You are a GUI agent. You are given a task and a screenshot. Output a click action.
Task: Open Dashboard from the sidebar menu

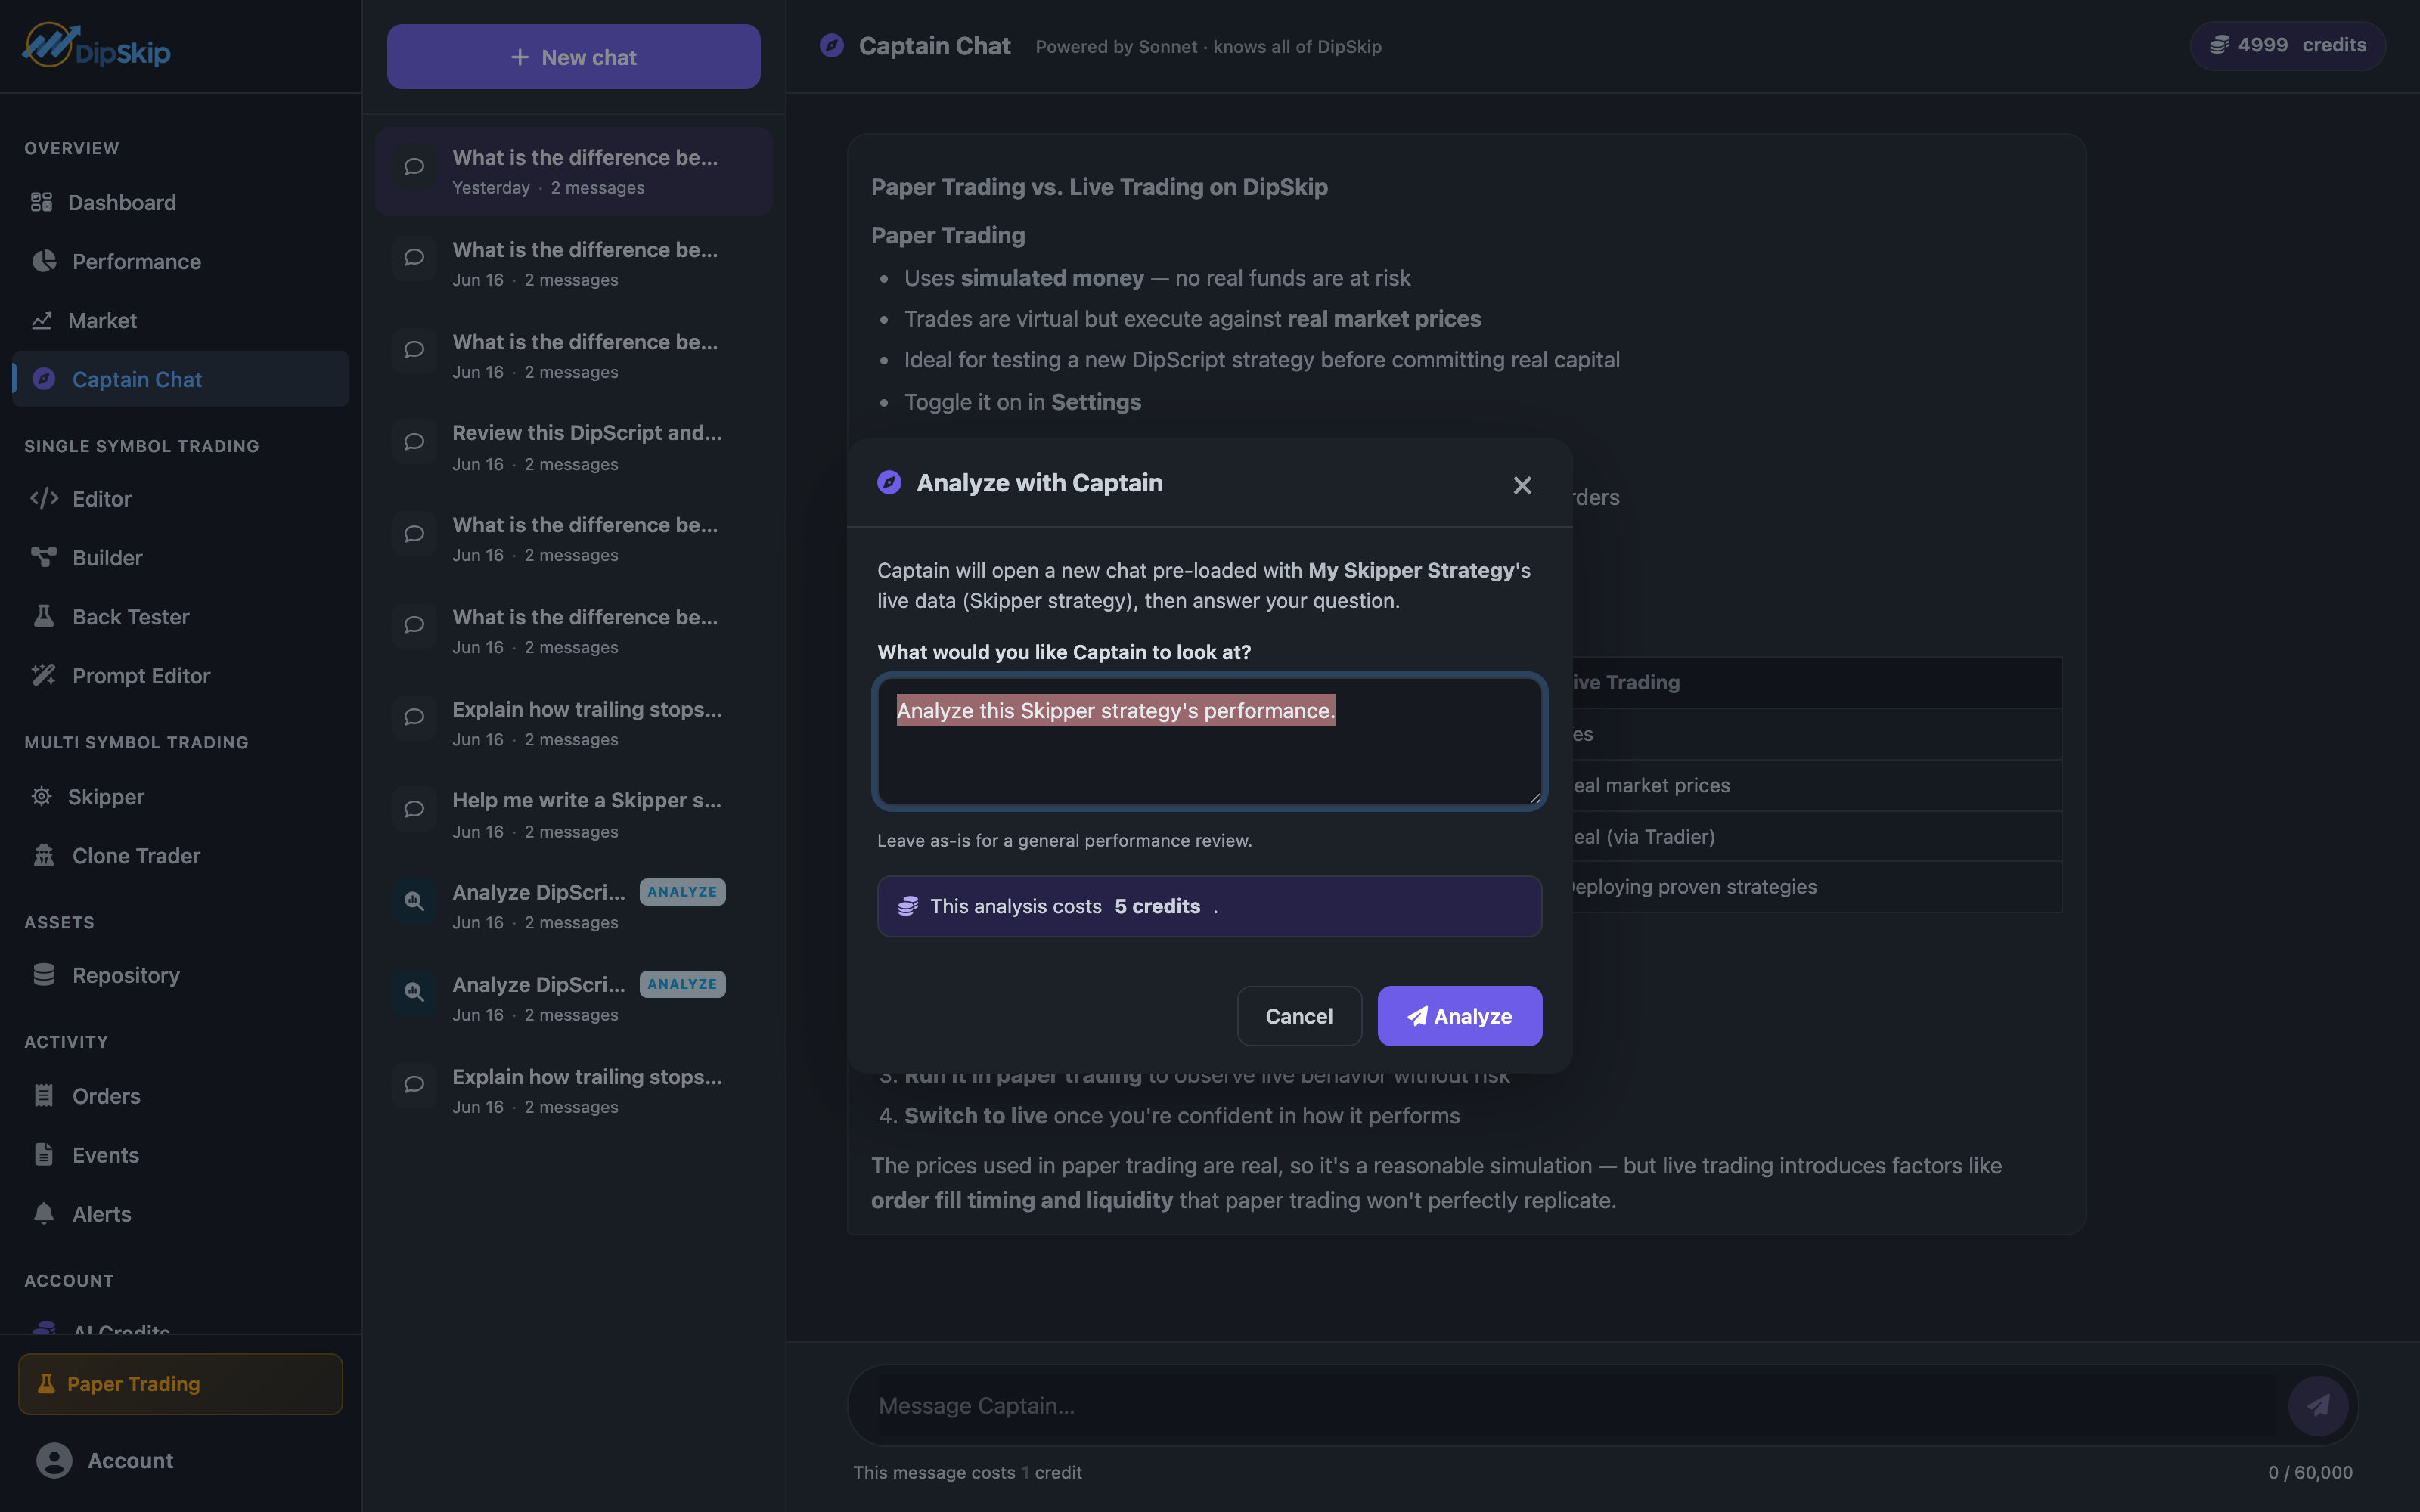pos(181,202)
